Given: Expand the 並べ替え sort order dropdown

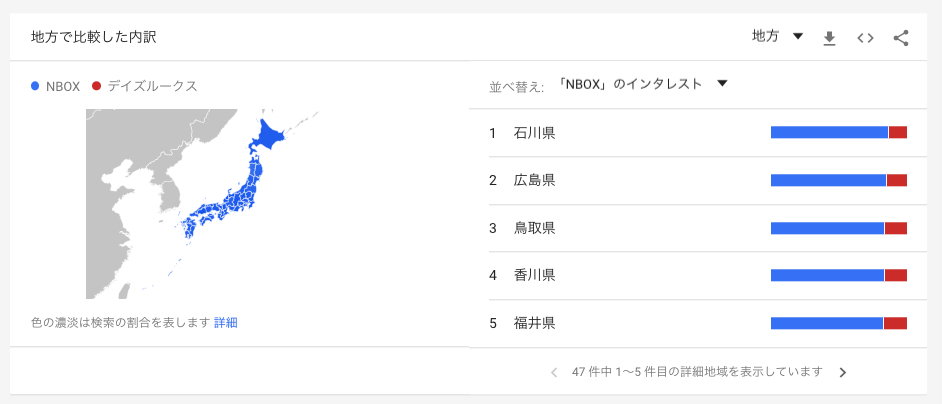Looking at the screenshot, I should tap(643, 84).
